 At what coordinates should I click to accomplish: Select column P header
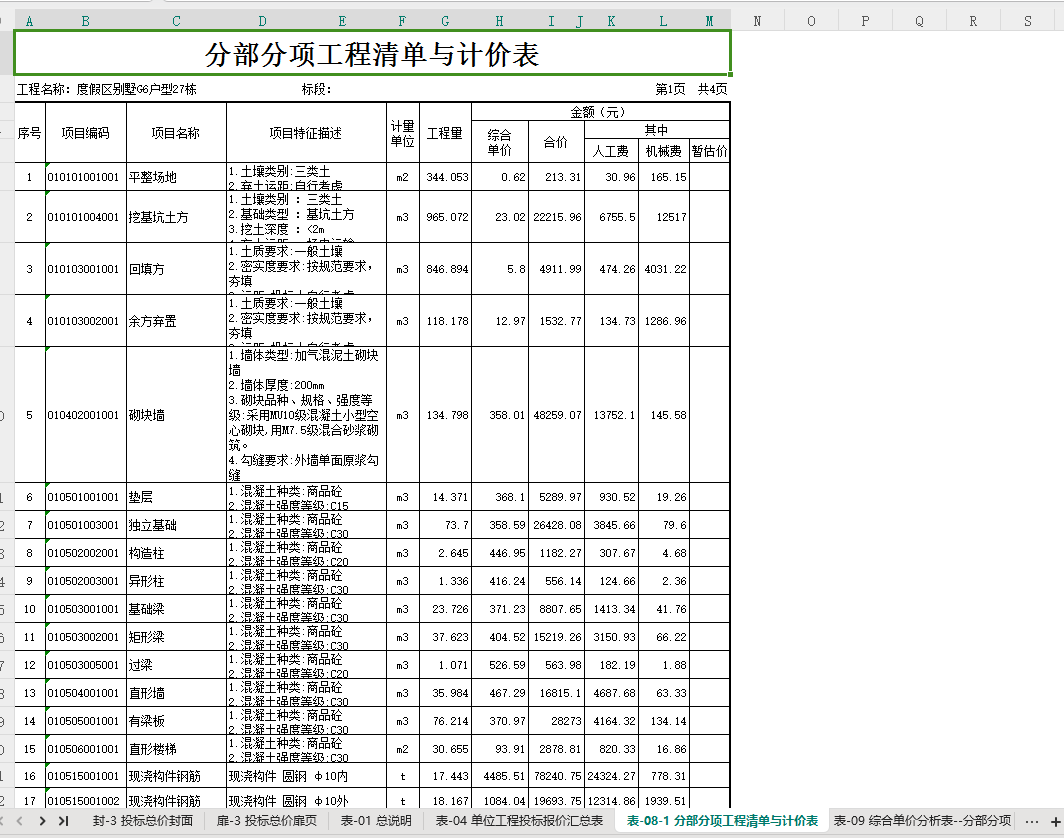tap(865, 21)
